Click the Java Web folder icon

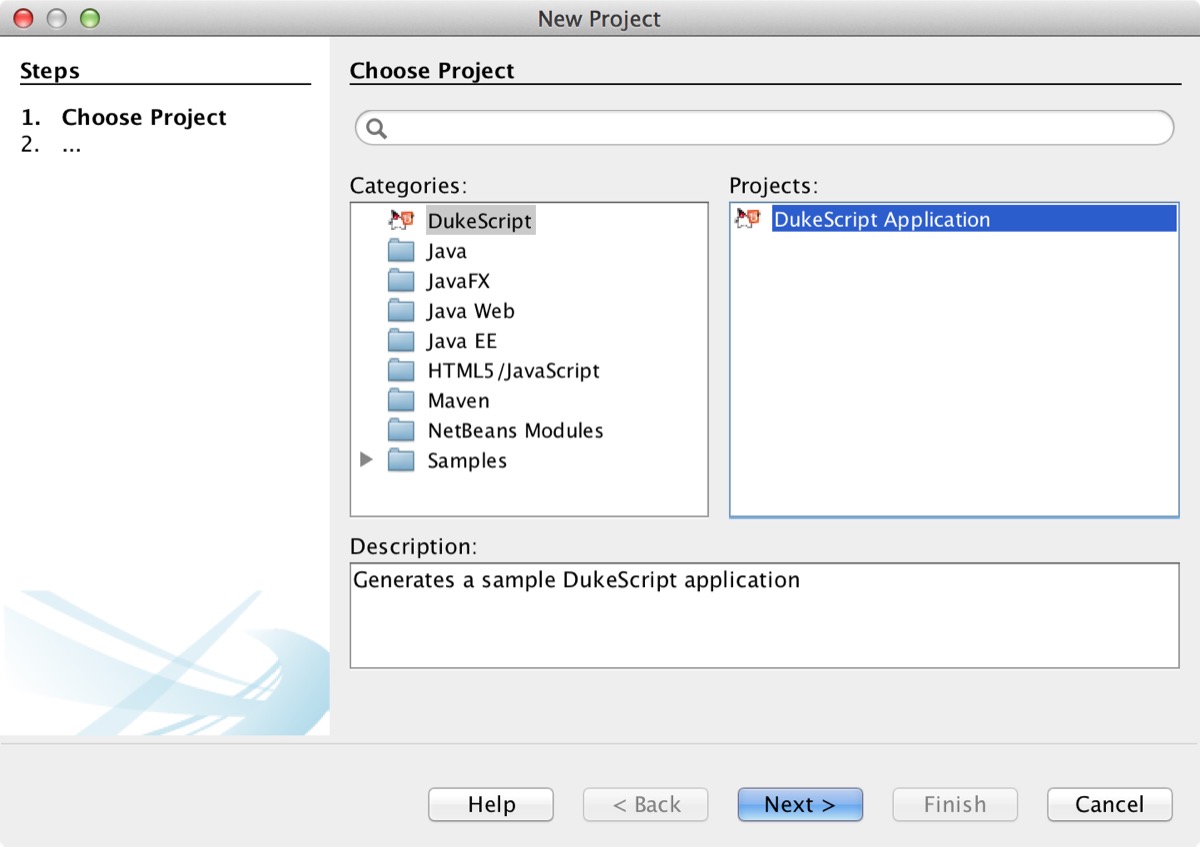[x=401, y=310]
